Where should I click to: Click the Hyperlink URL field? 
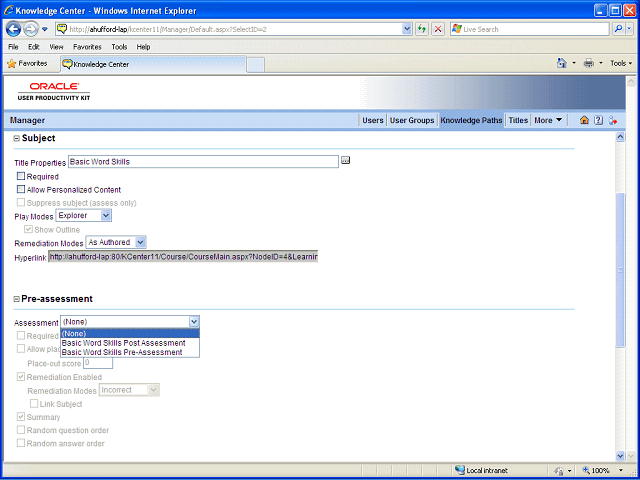[x=183, y=257]
